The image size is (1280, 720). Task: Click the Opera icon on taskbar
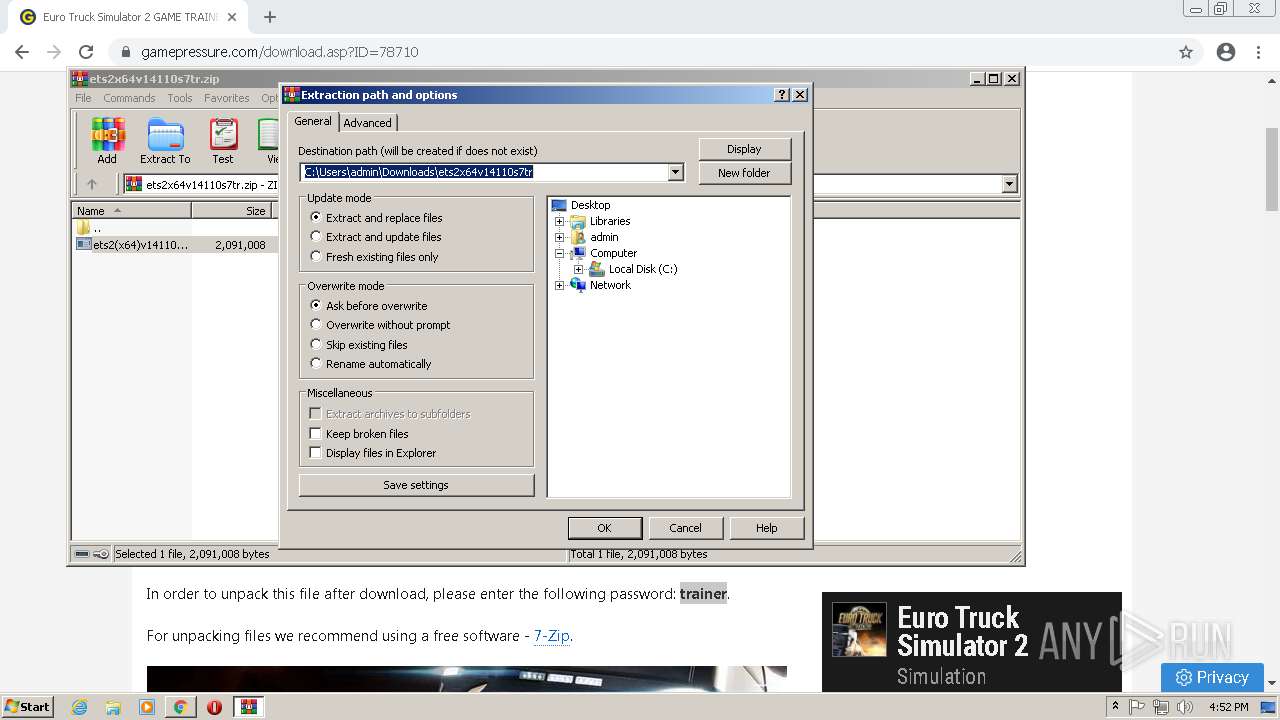tap(214, 707)
